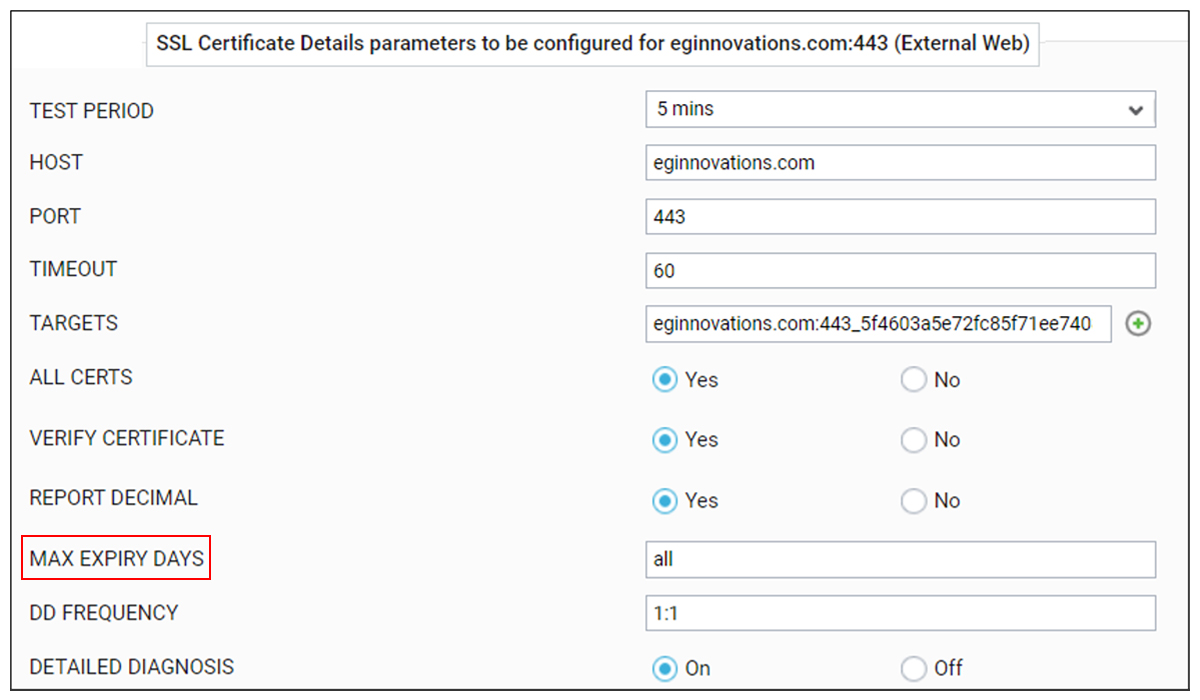Click the highlighted MAX EXPIRY DAYS label

click(x=117, y=559)
